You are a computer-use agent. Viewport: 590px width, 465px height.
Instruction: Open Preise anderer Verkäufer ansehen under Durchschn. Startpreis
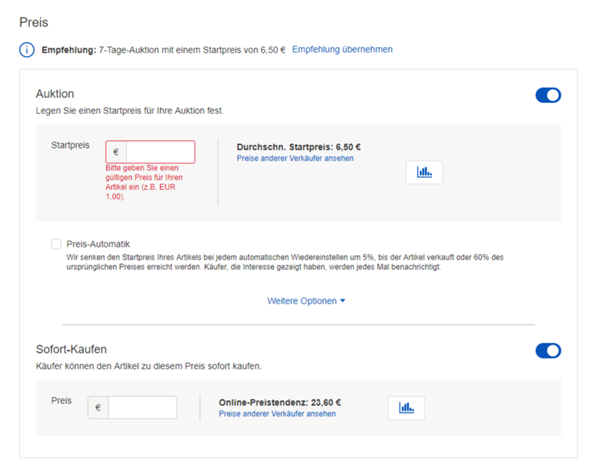pos(295,158)
